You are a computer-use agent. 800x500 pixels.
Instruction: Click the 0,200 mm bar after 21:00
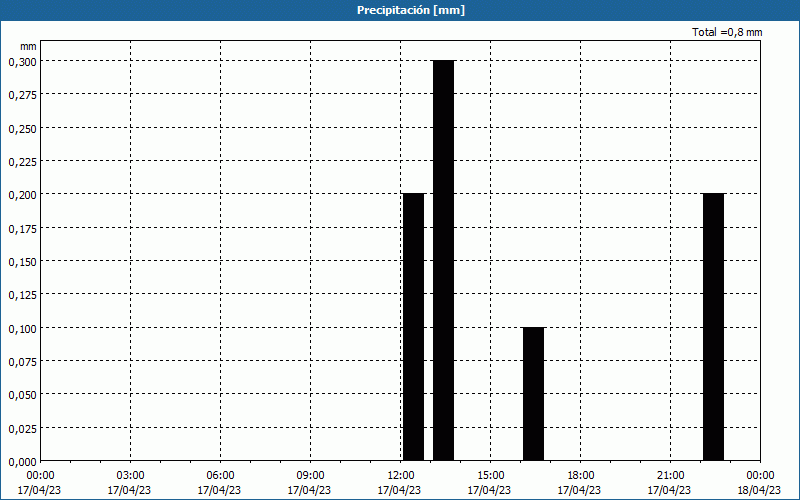[713, 327]
